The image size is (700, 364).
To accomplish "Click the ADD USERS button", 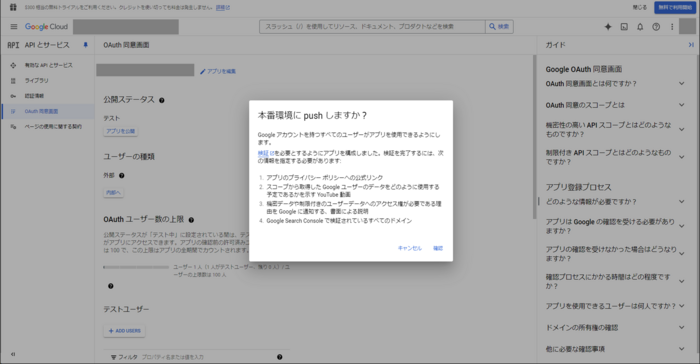I will pyautogui.click(x=125, y=331).
